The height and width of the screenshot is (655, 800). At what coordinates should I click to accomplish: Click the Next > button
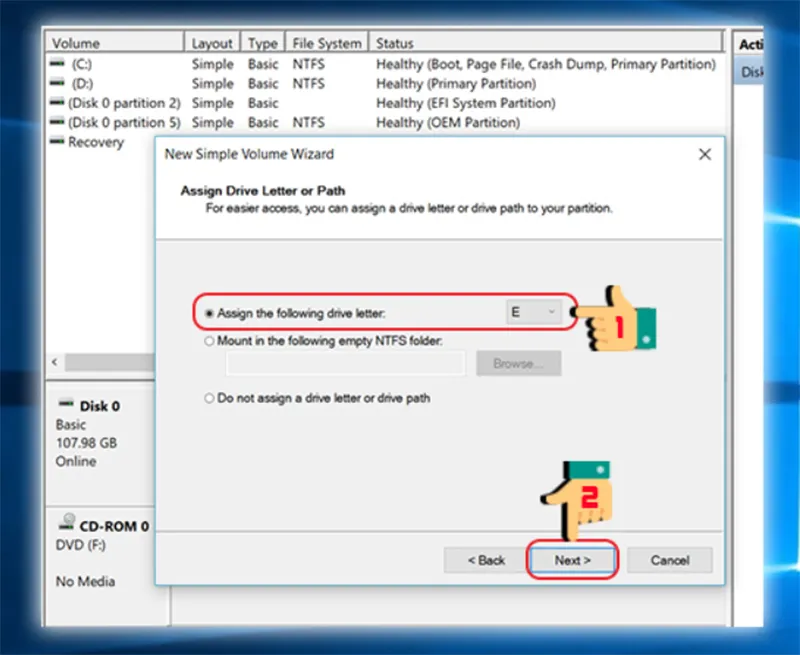572,560
